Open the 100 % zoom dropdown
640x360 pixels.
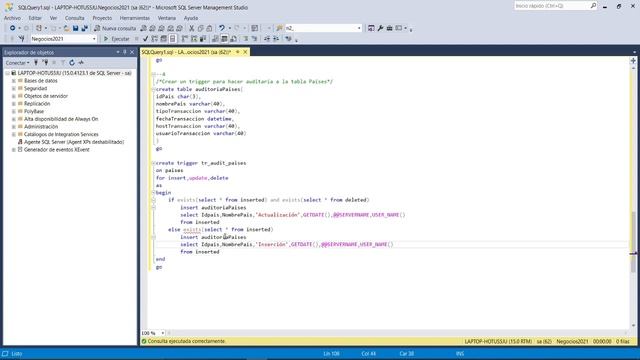[x=162, y=333]
